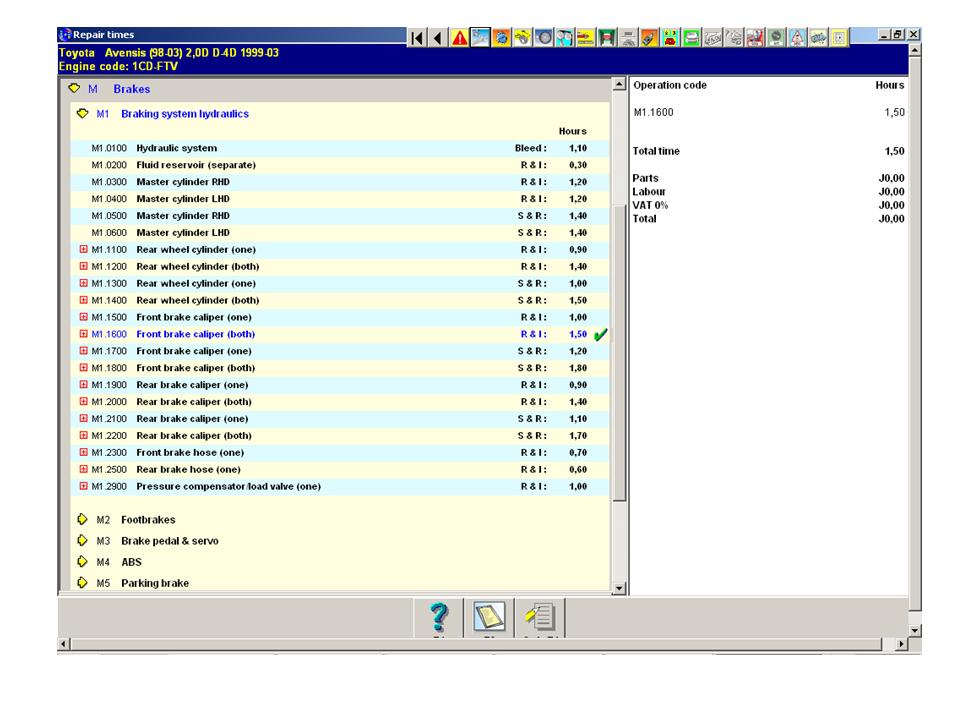Expand the M1.2900 Pressure compensator row
The image size is (960, 720).
[x=84, y=487]
